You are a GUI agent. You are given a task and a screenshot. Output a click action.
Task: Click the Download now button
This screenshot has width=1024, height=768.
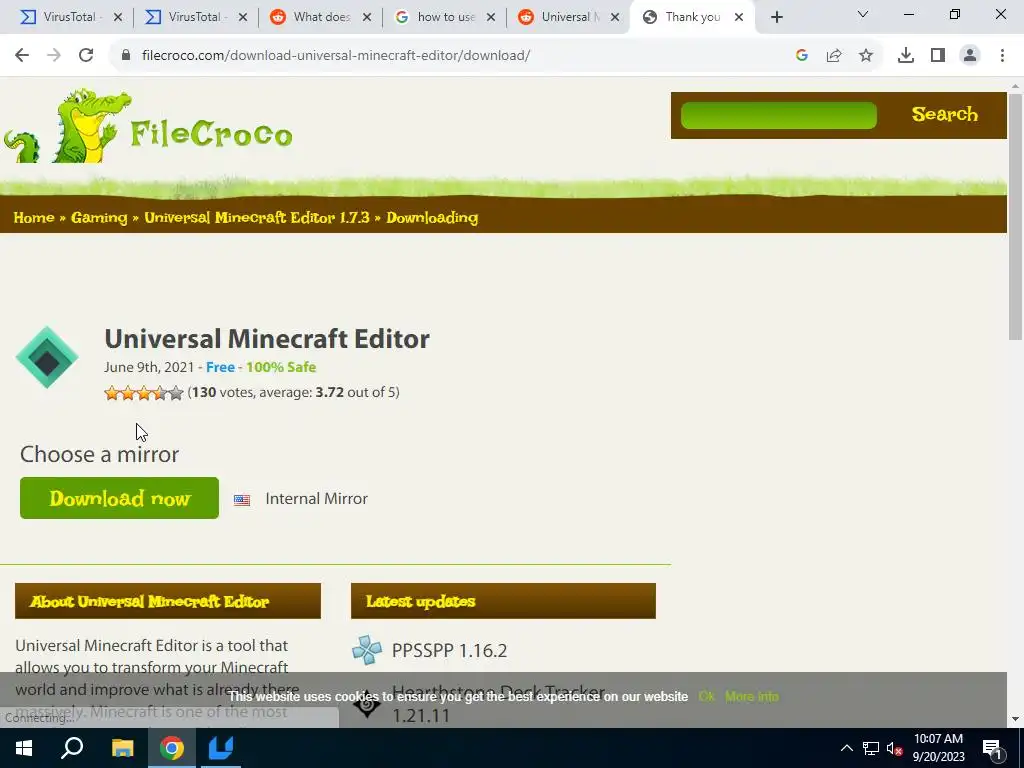click(120, 498)
